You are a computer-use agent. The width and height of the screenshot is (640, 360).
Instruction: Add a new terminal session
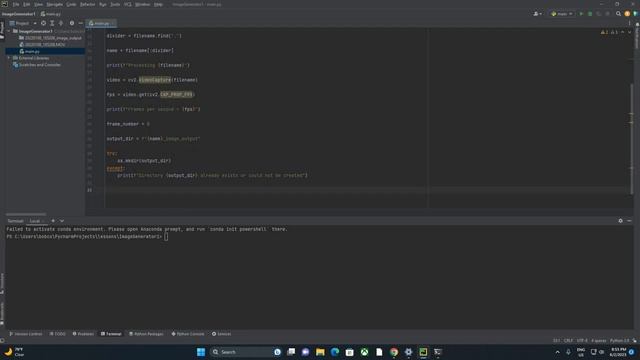tap(53, 221)
